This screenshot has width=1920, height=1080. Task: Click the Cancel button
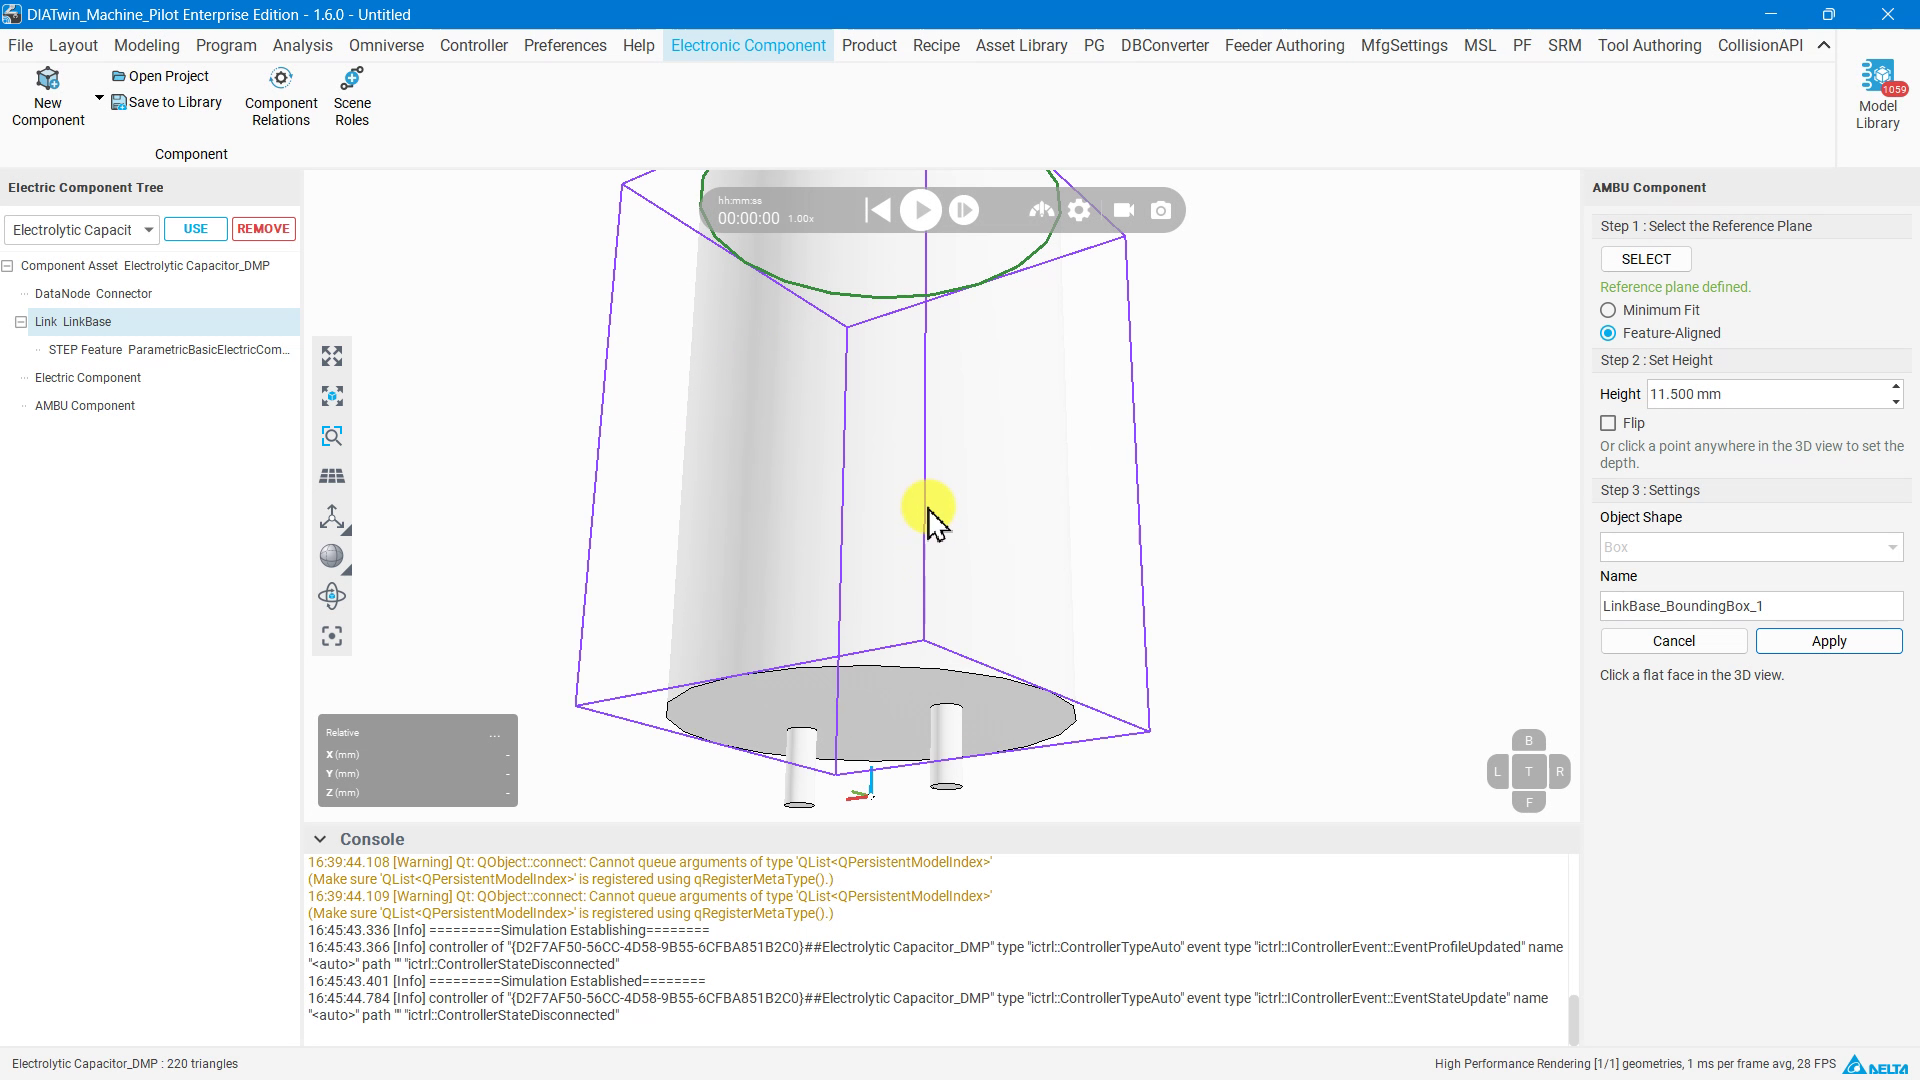click(1674, 641)
